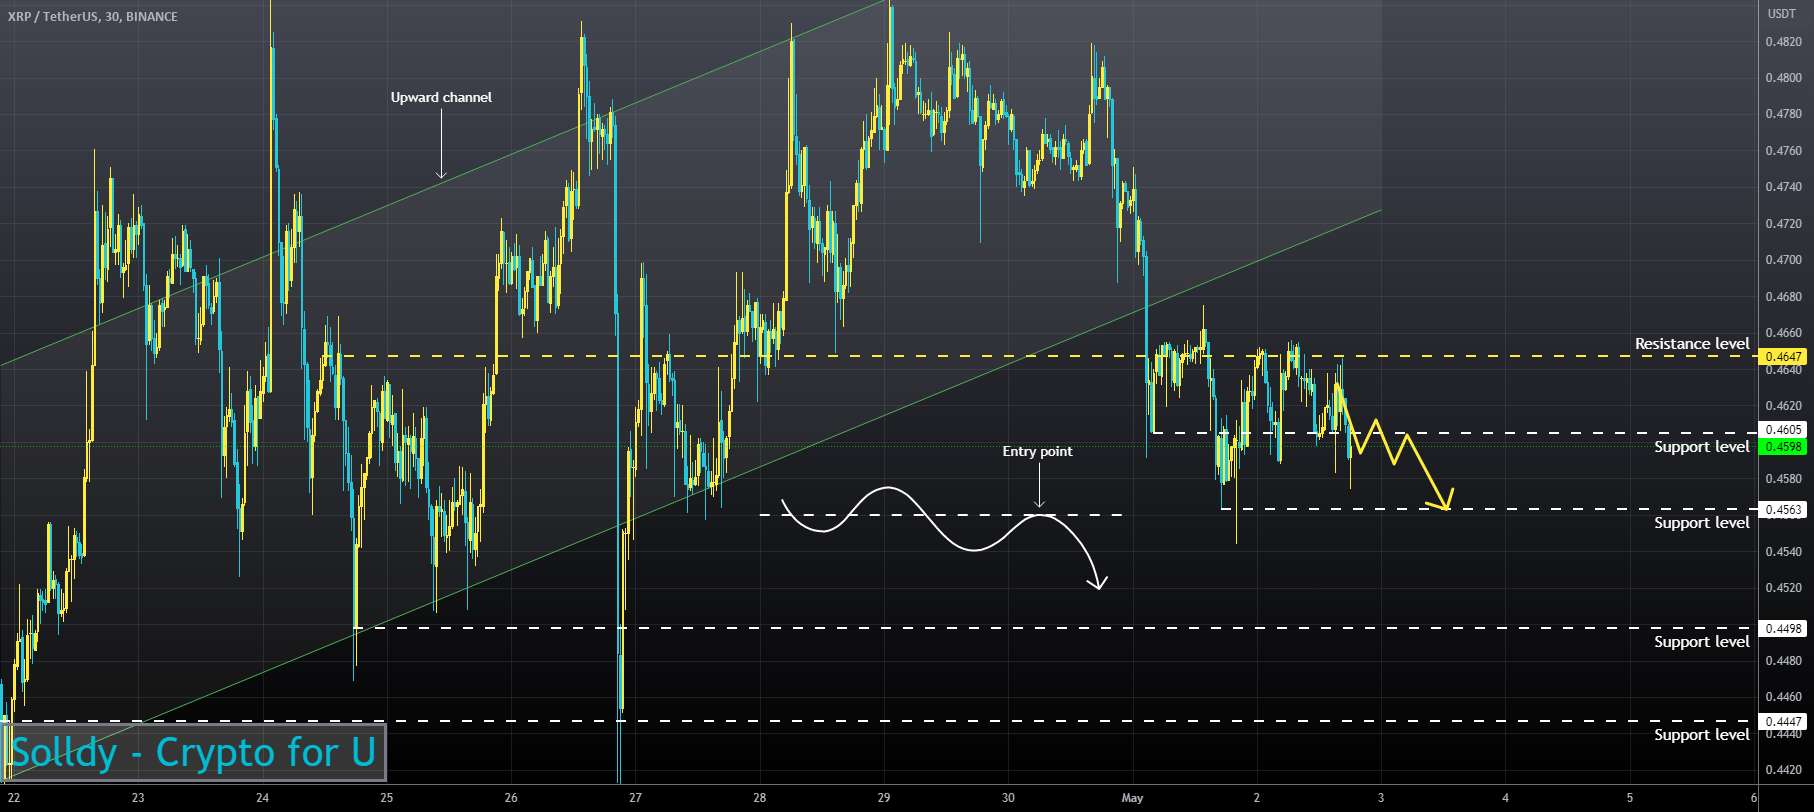1814x812 pixels.
Task: Click the 0.4460 price axis tick
Action: click(1783, 697)
